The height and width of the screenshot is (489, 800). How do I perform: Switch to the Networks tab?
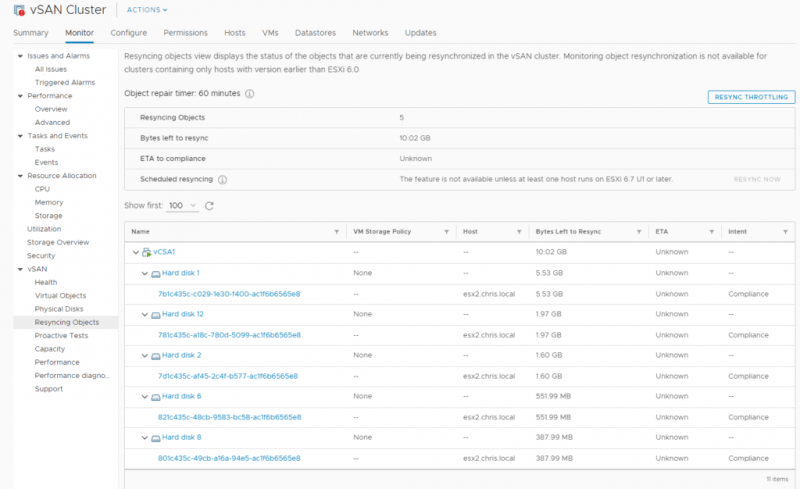point(370,33)
